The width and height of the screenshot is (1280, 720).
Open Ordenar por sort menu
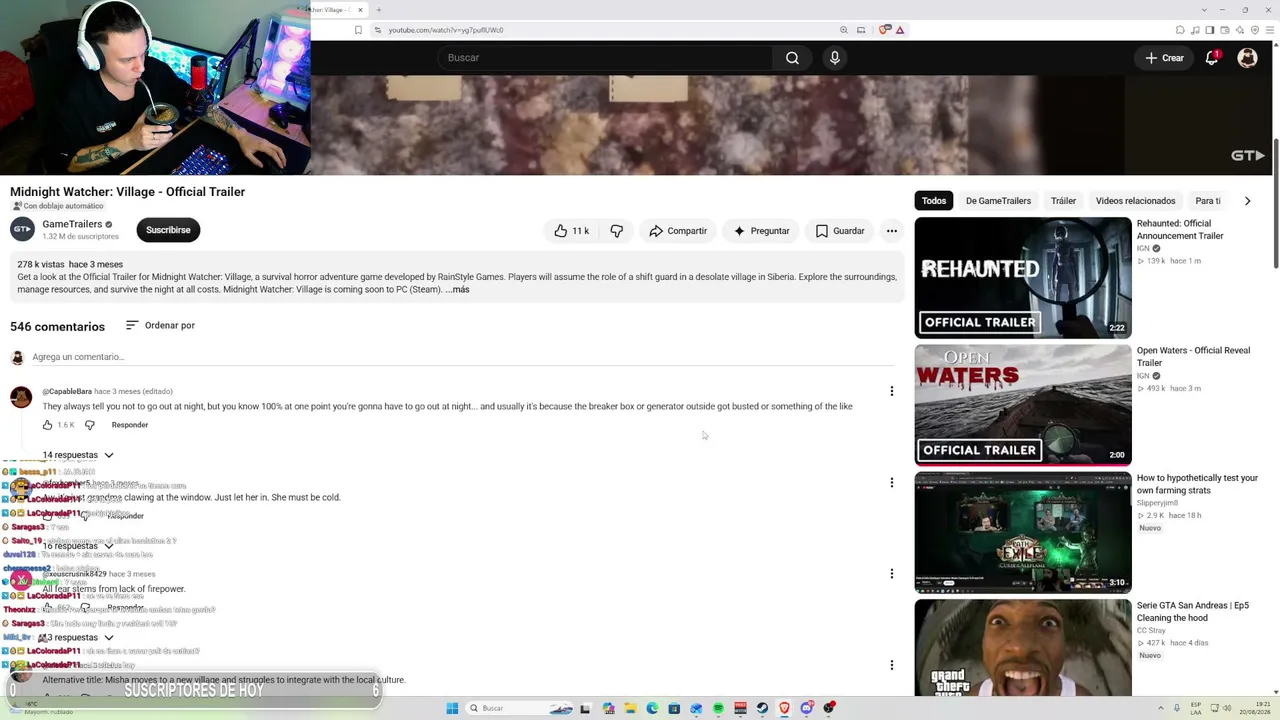click(x=160, y=326)
